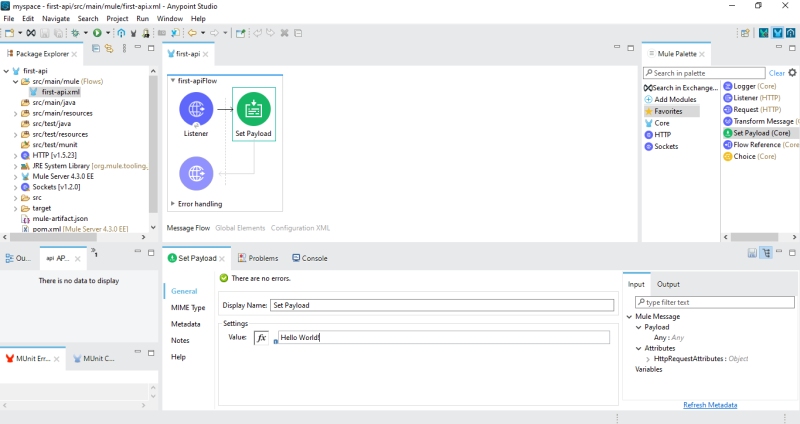
Task: Click Clear link in Mule Palette
Action: (777, 73)
